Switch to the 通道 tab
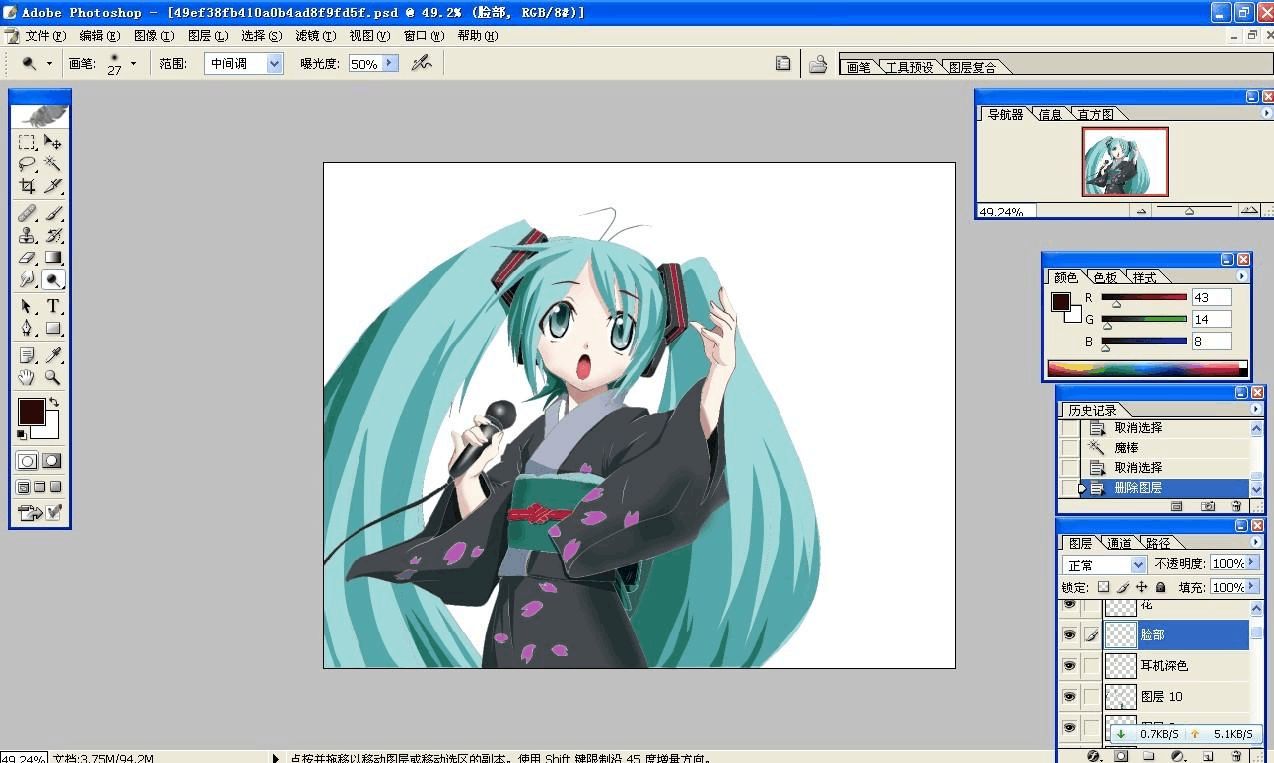The width and height of the screenshot is (1274, 763). 1119,543
